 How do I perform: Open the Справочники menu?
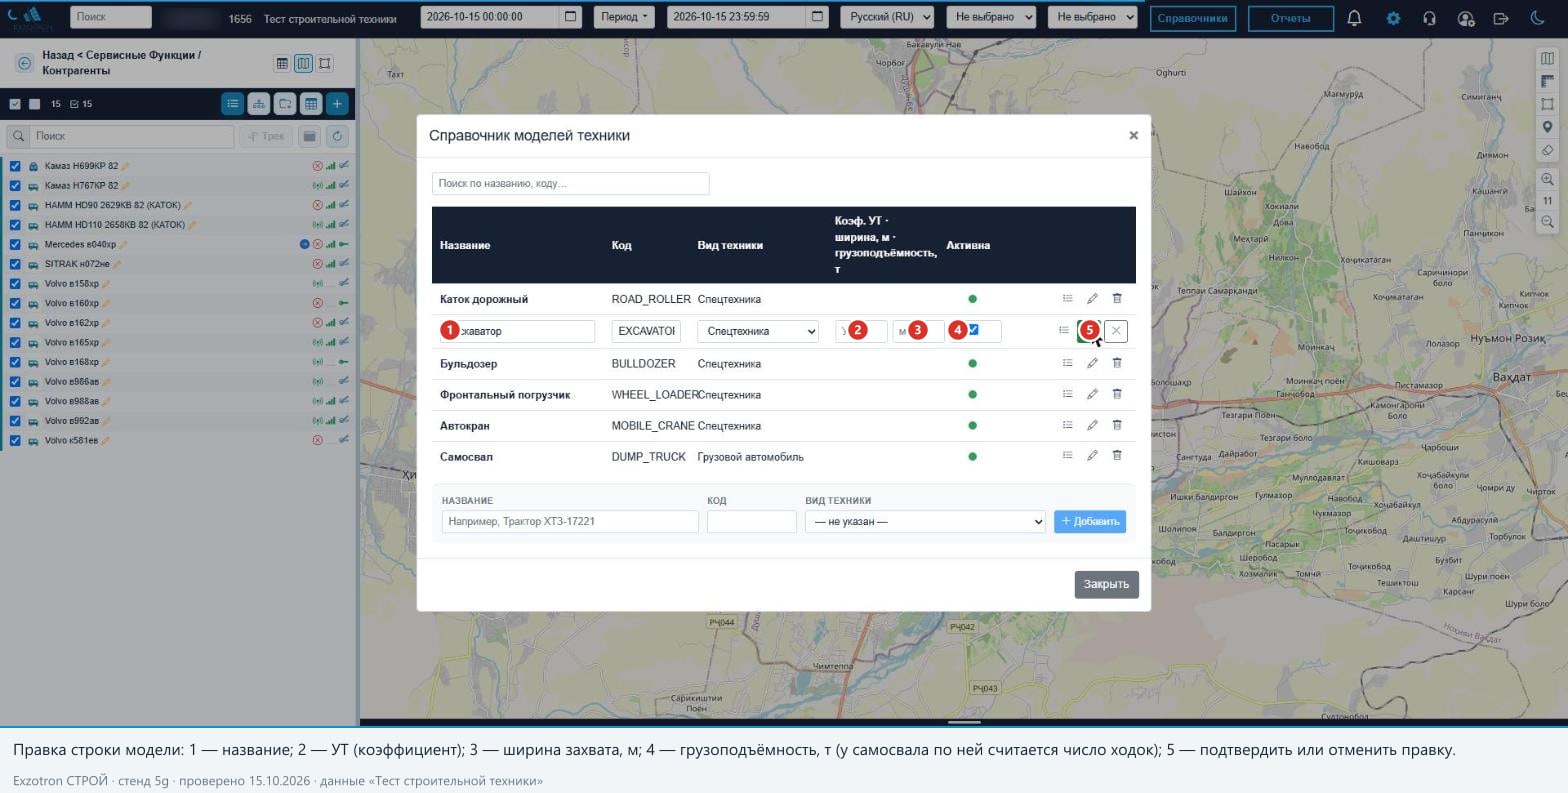(x=1192, y=18)
